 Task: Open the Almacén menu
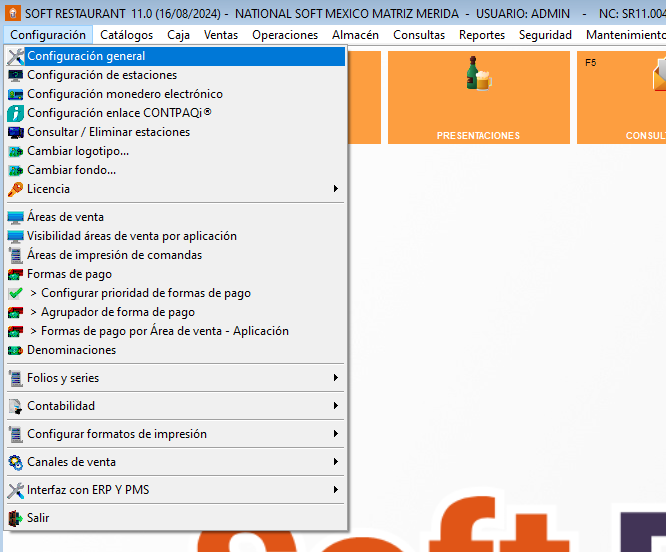(x=356, y=35)
